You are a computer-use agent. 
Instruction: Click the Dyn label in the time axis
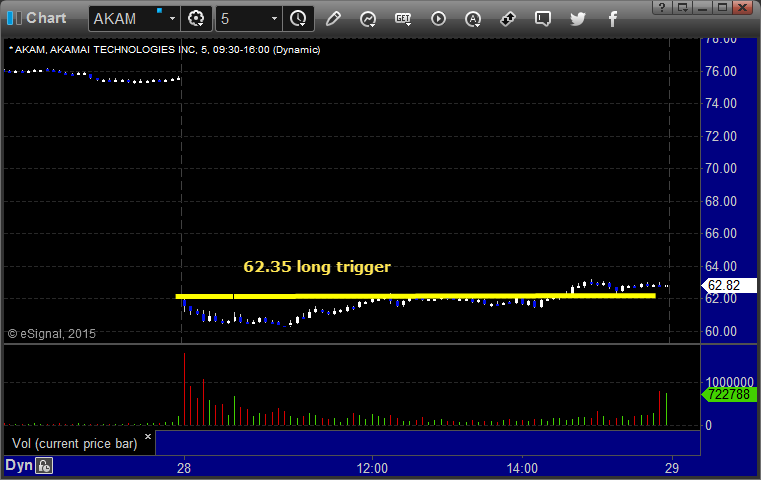(18, 465)
